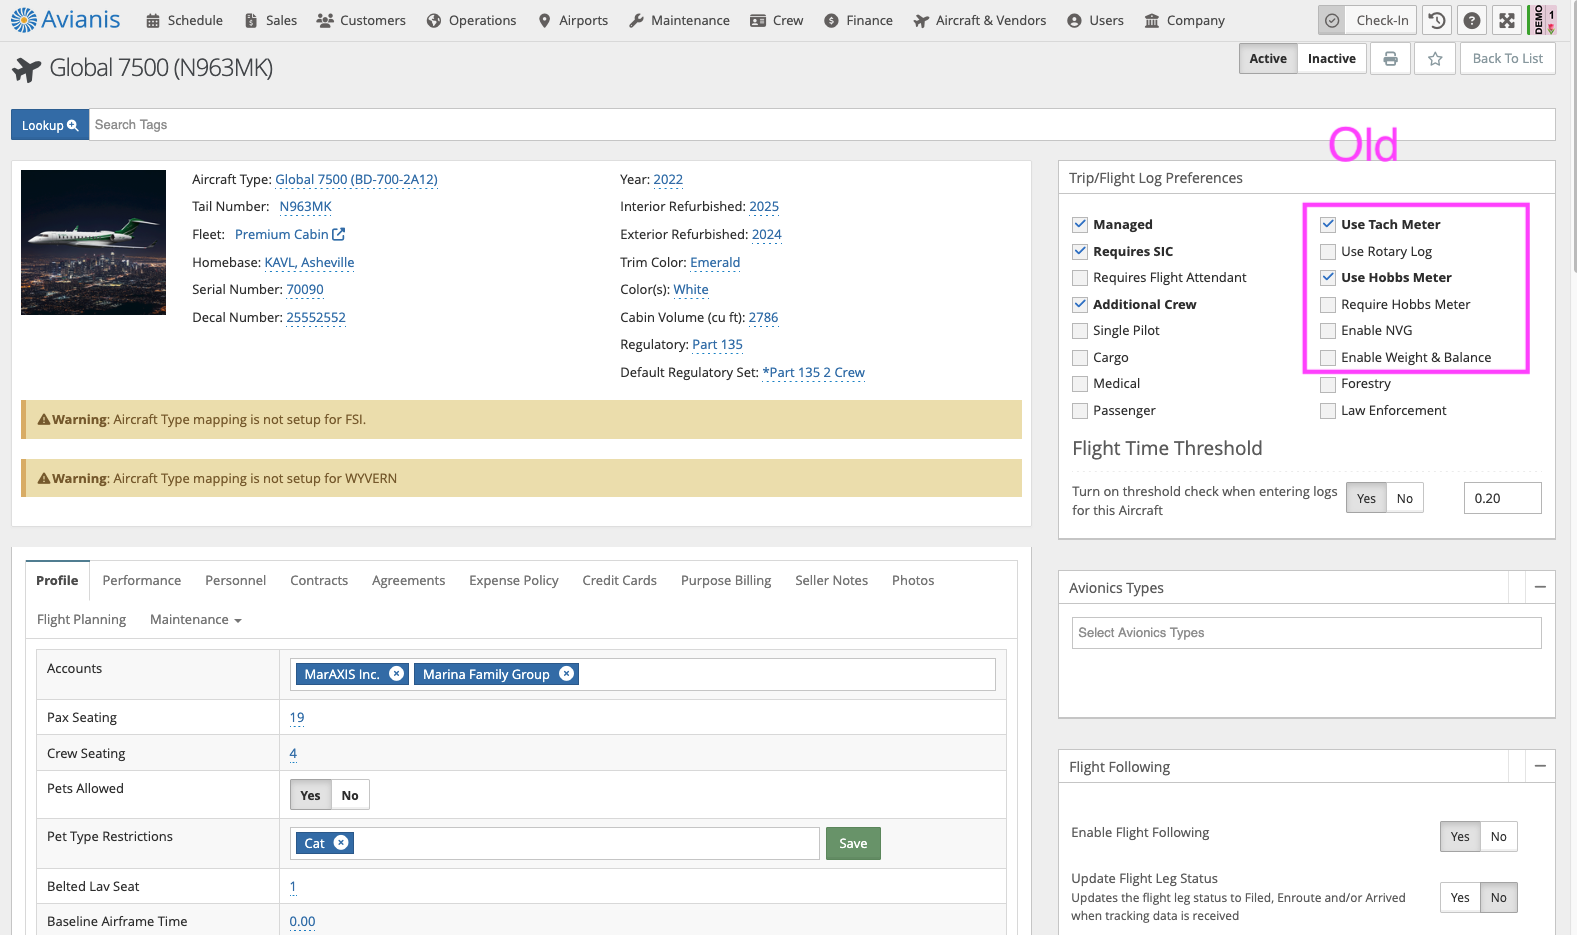Check the Single Pilot option
Viewport: 1577px width, 935px height.
click(x=1080, y=331)
